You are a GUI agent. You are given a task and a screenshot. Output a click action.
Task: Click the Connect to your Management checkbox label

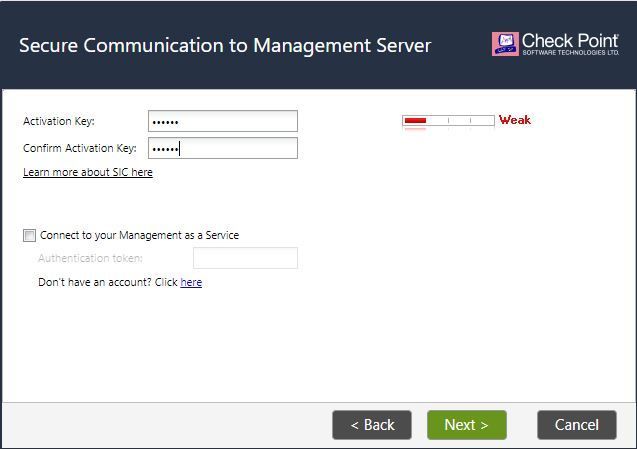pyautogui.click(x=139, y=236)
